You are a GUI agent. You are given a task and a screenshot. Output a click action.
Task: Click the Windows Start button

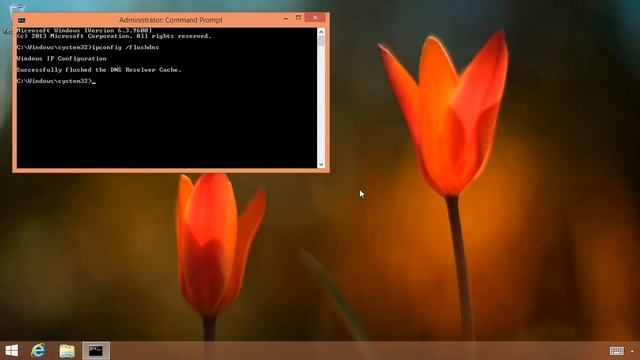pyautogui.click(x=12, y=351)
